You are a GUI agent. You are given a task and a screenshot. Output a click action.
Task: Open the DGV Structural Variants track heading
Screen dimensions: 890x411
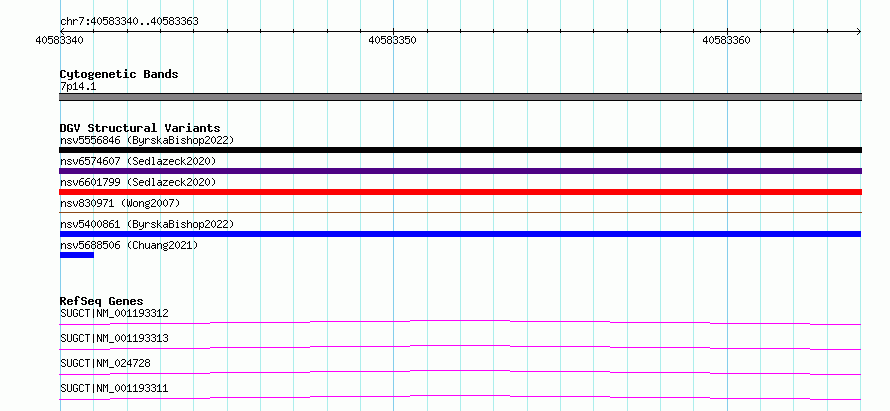click(x=140, y=128)
